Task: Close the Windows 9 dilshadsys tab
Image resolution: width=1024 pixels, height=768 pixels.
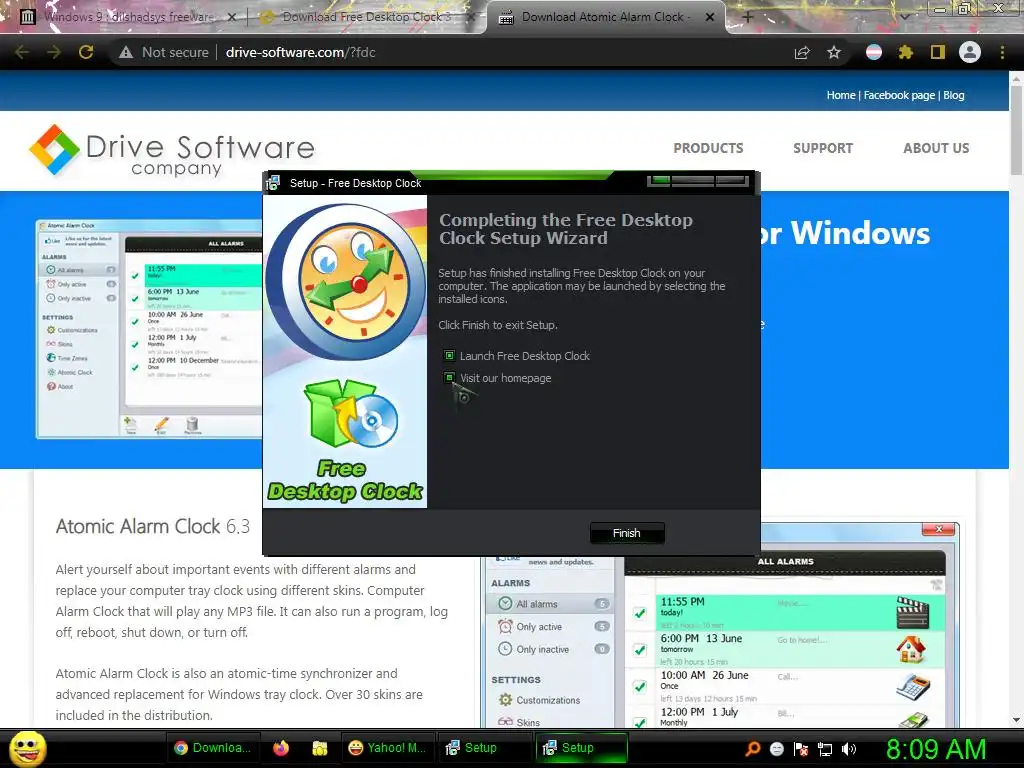Action: 232,18
